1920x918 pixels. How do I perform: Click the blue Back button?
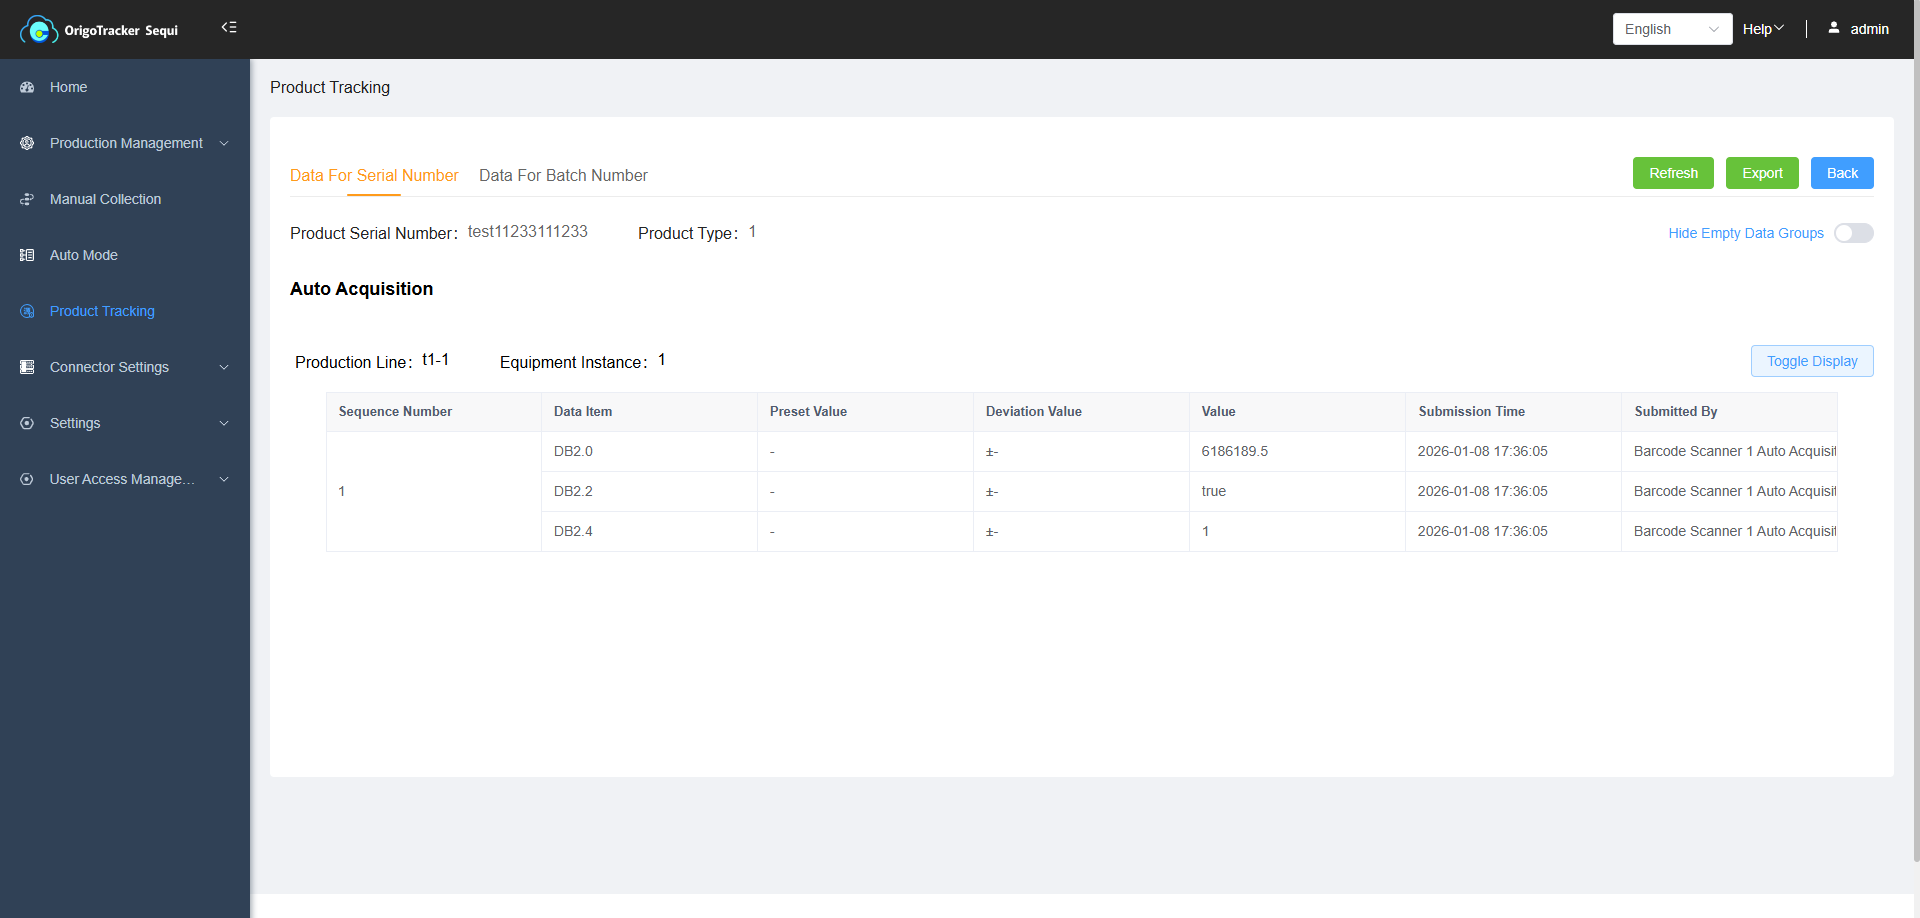pos(1841,173)
